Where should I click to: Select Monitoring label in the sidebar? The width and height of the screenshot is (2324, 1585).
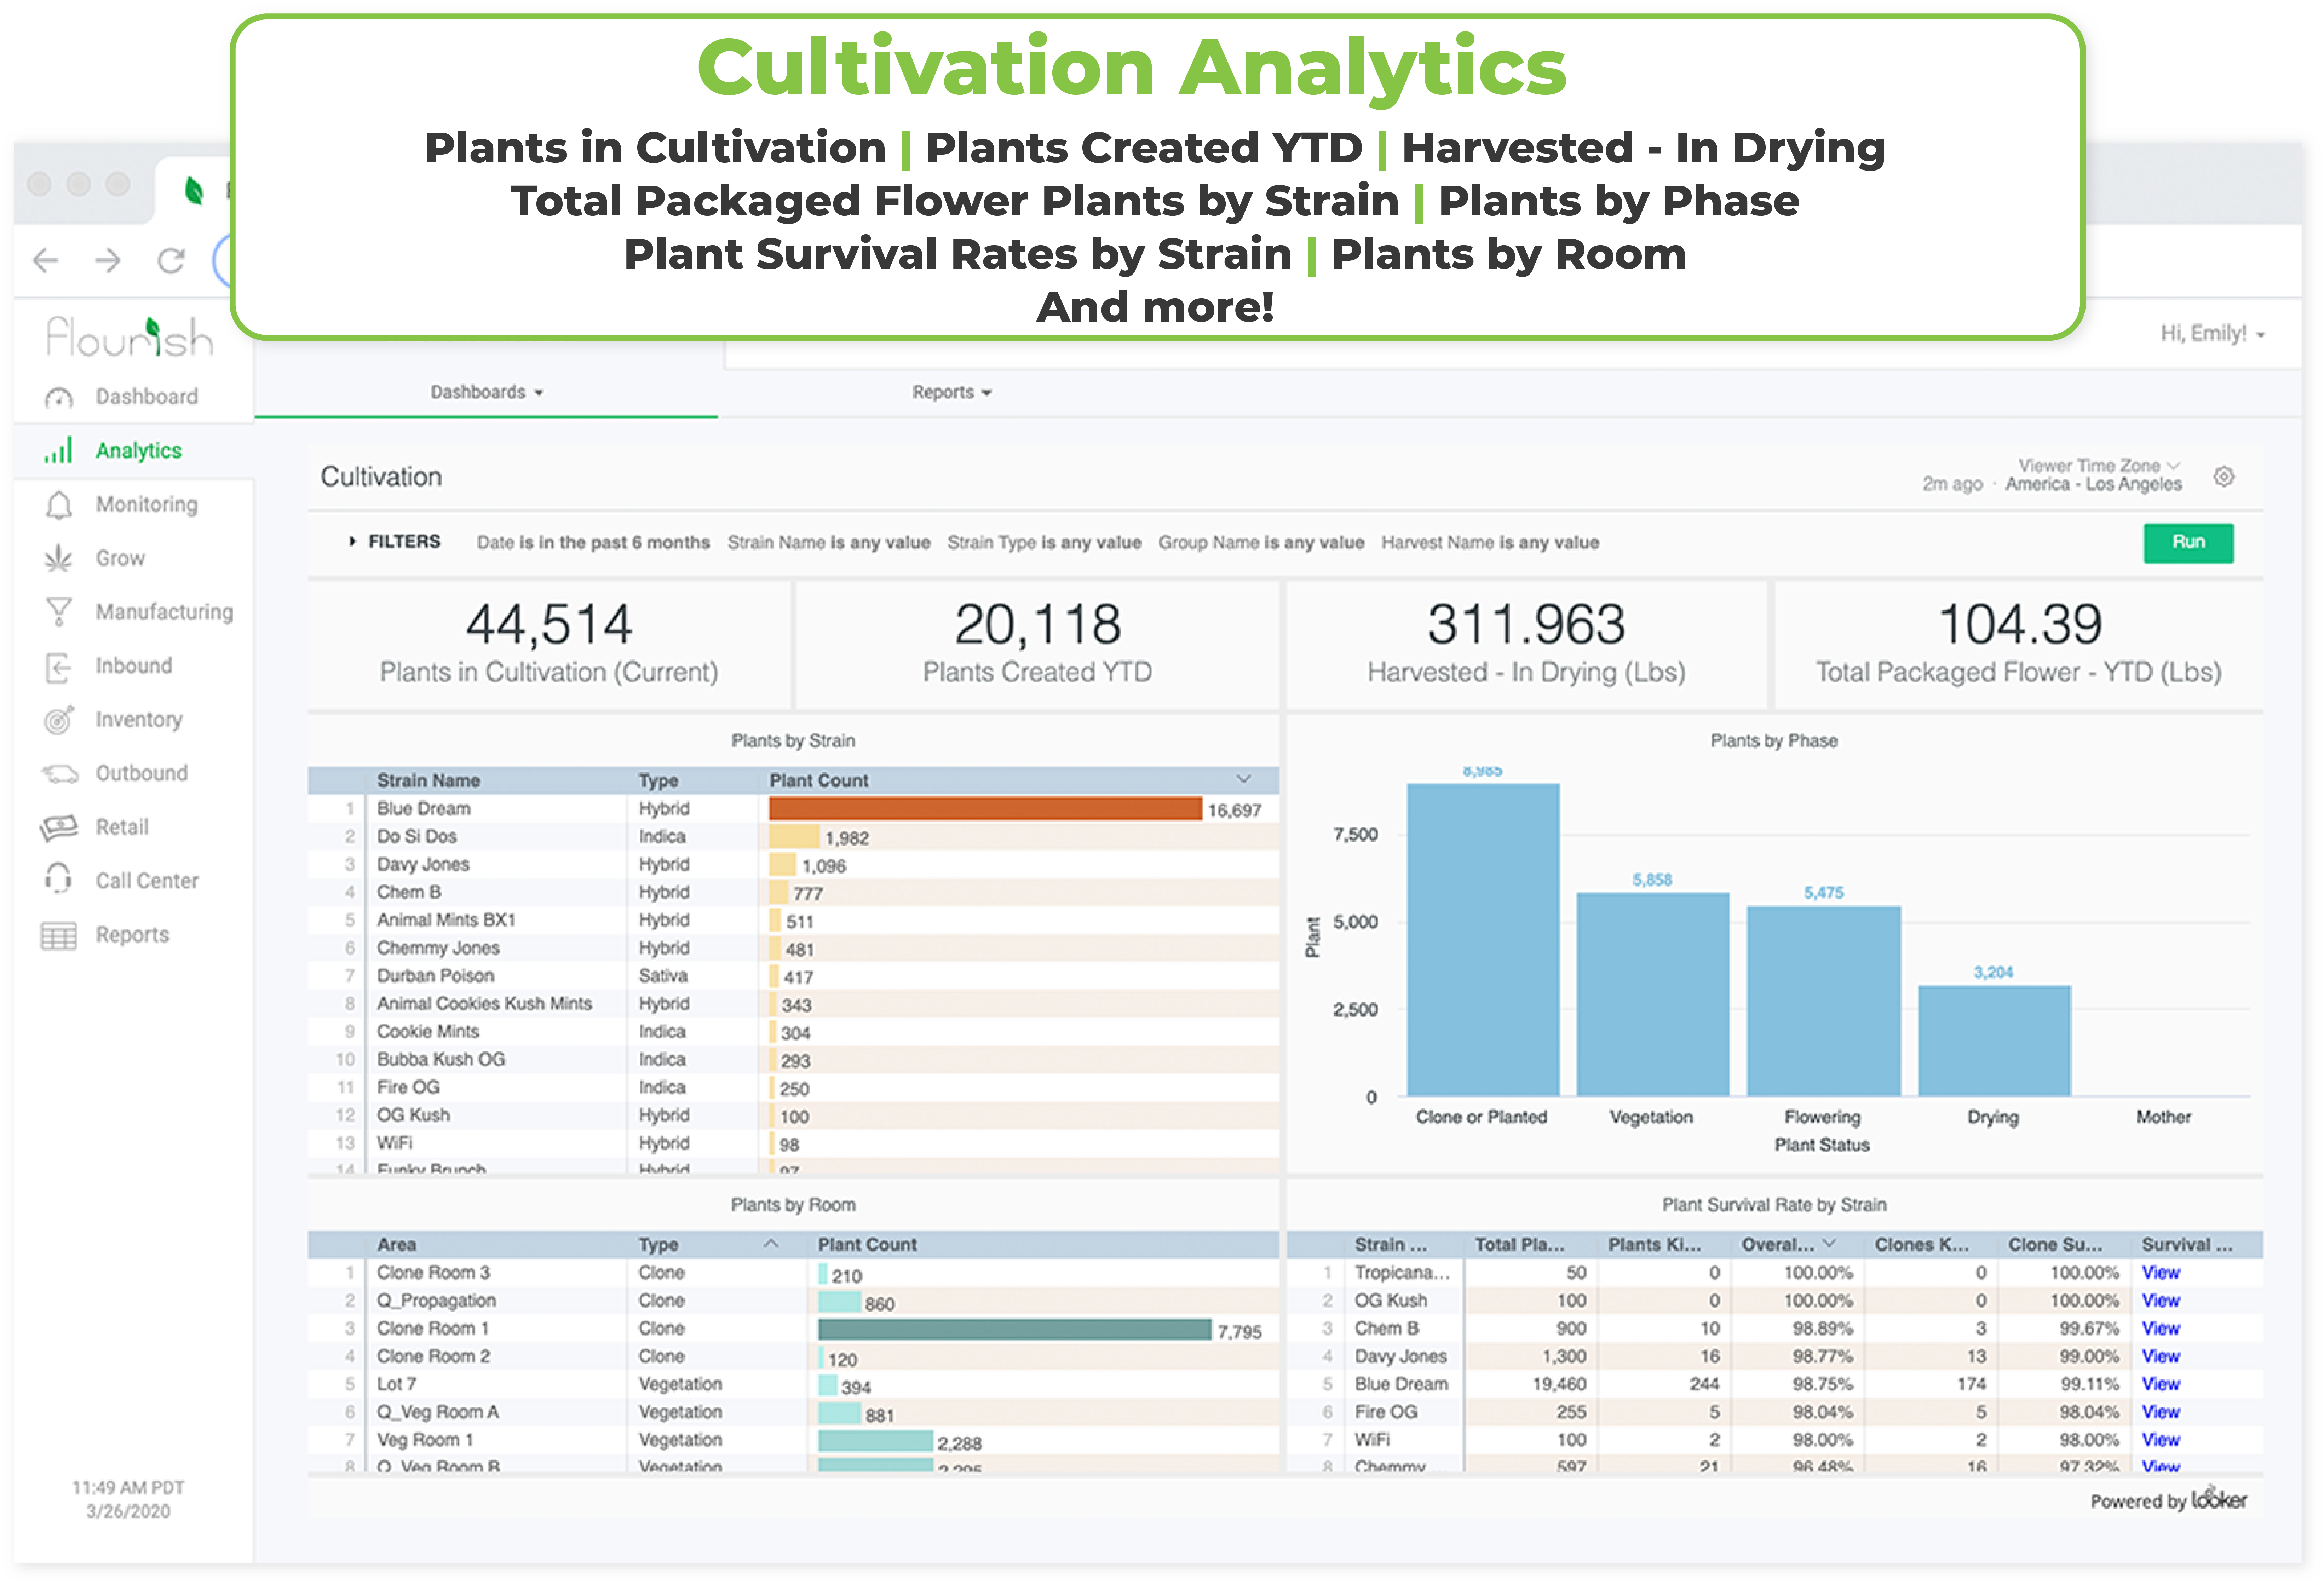point(147,505)
